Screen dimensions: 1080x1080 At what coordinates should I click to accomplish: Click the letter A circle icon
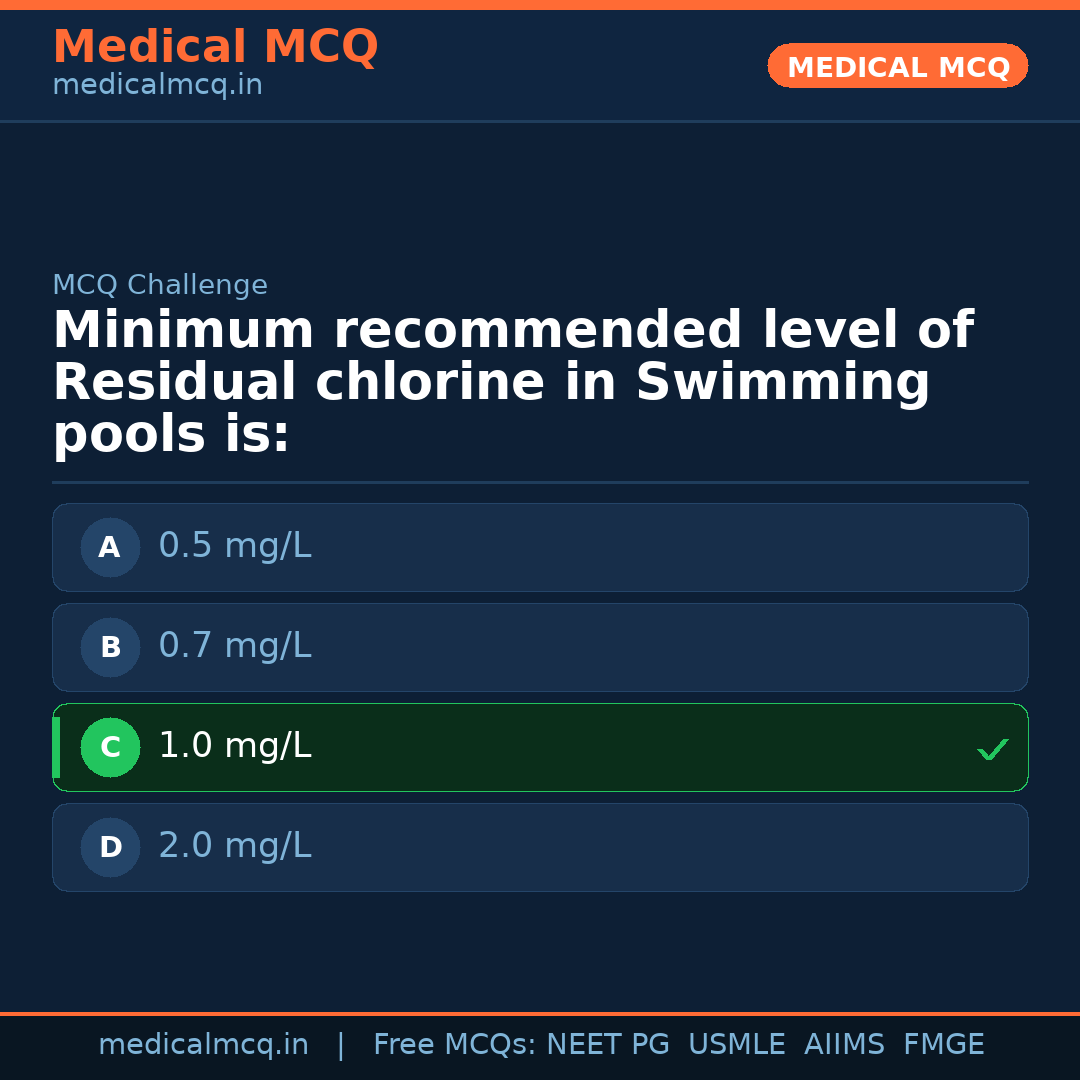click(110, 547)
